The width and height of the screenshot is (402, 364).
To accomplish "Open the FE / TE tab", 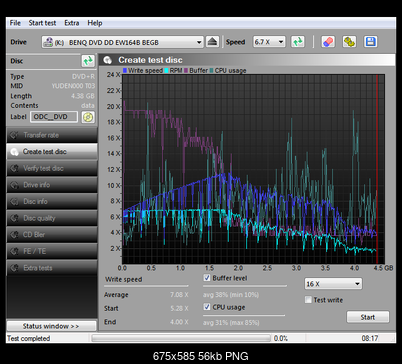I will point(52,251).
